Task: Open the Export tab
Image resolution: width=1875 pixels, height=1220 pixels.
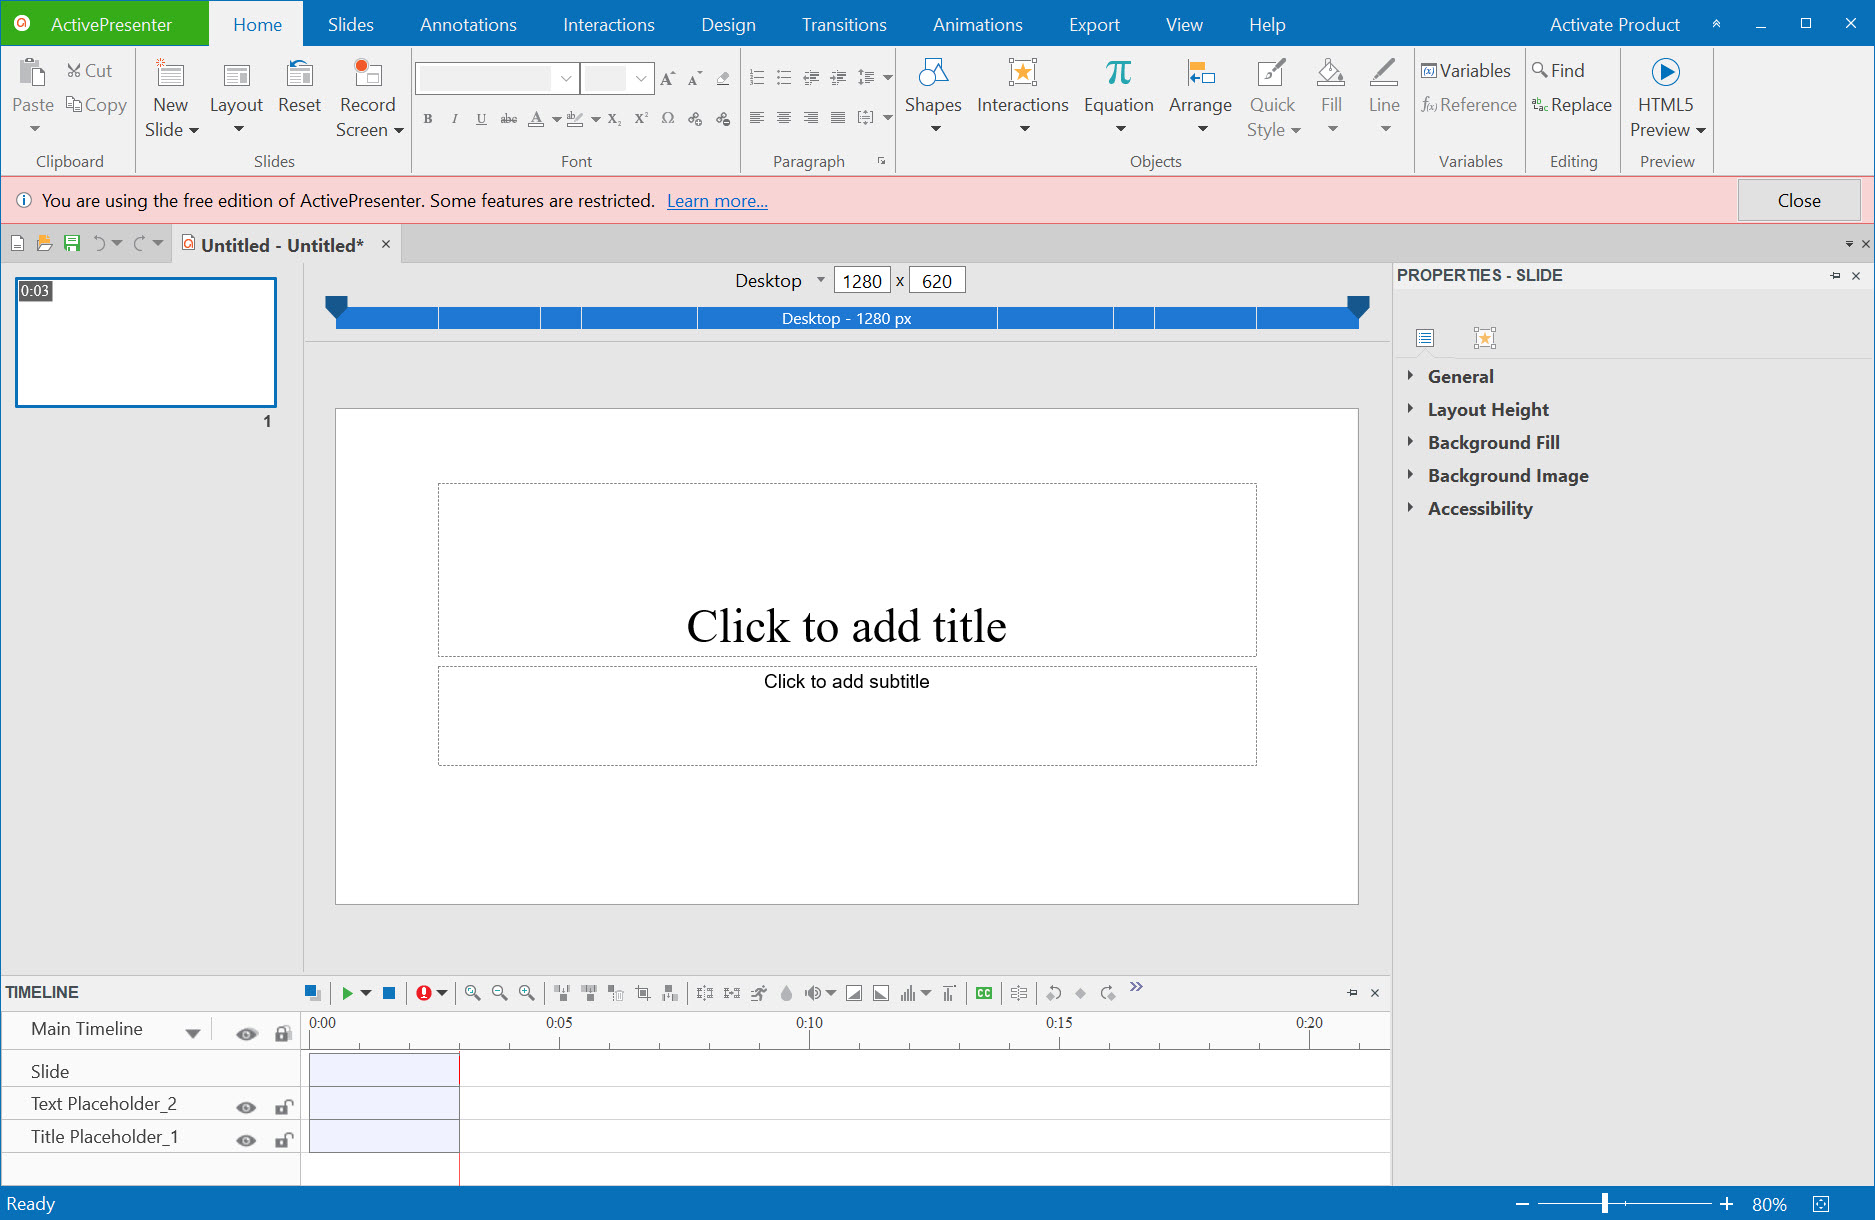Action: tap(1093, 24)
